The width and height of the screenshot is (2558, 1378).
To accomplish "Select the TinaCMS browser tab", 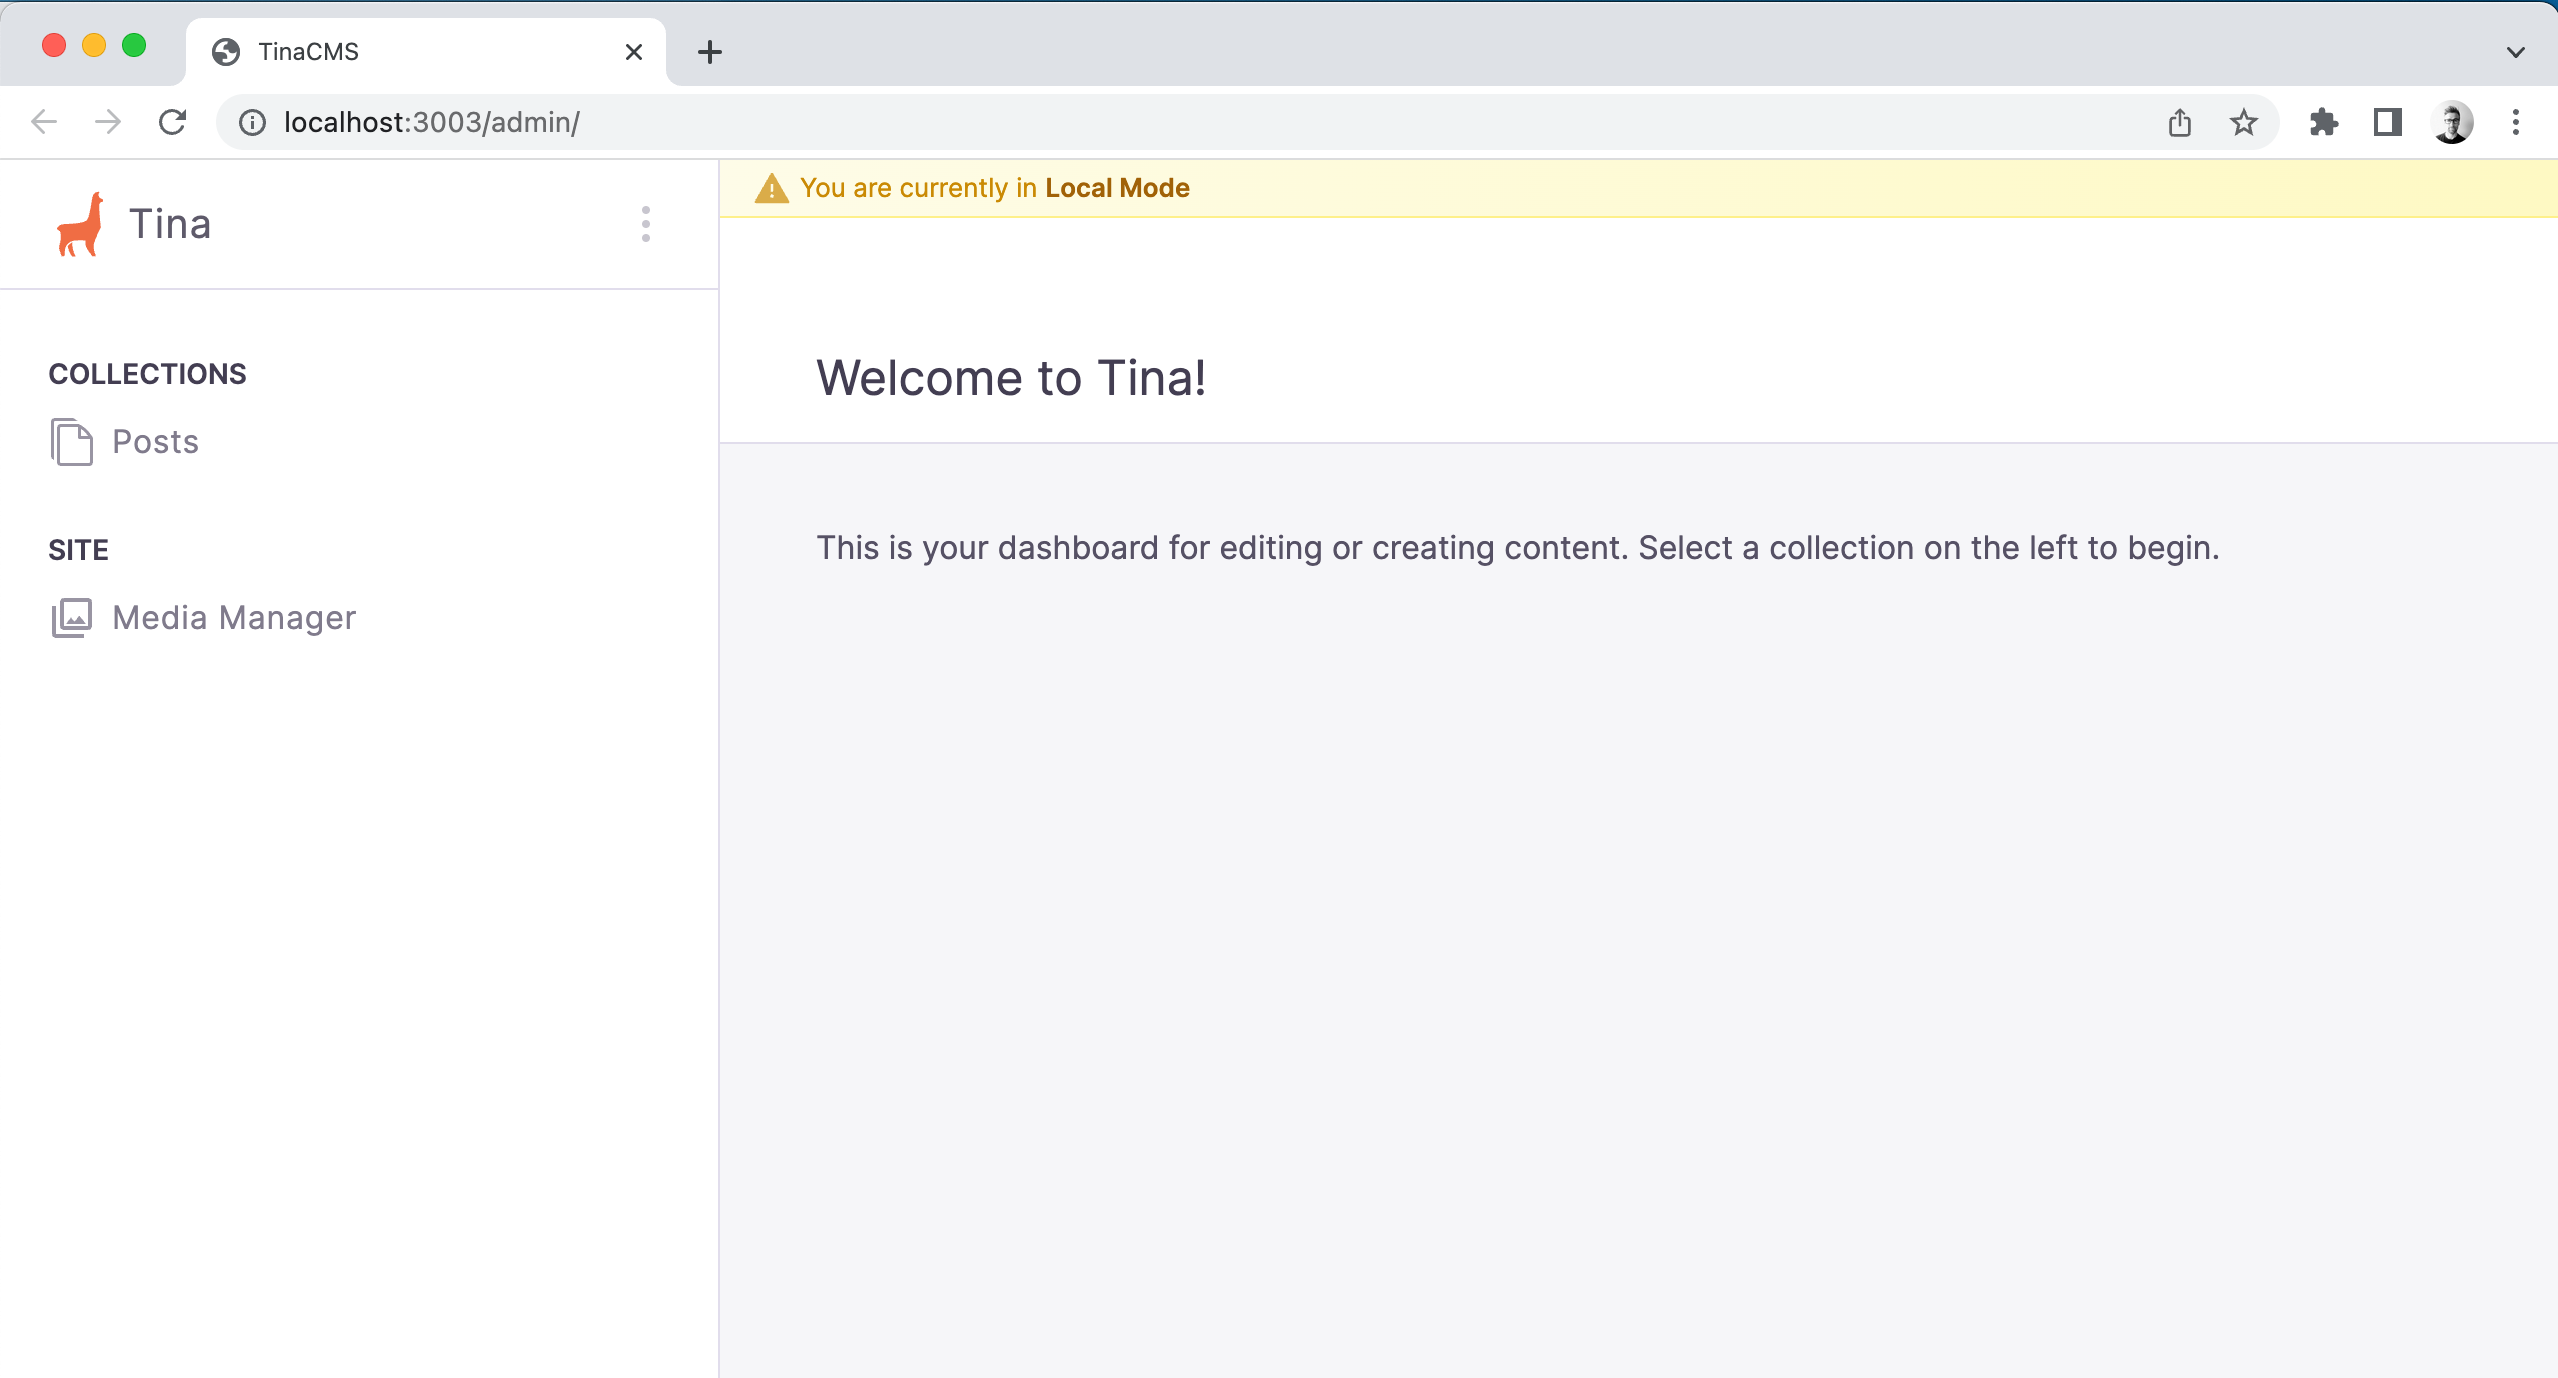I will pos(426,52).
